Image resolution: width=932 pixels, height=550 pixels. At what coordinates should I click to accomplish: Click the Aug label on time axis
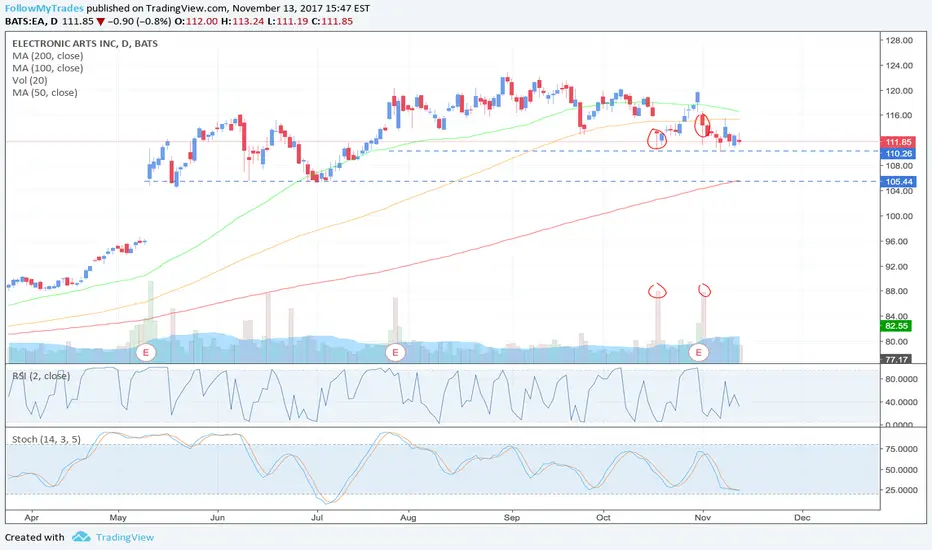tap(408, 517)
